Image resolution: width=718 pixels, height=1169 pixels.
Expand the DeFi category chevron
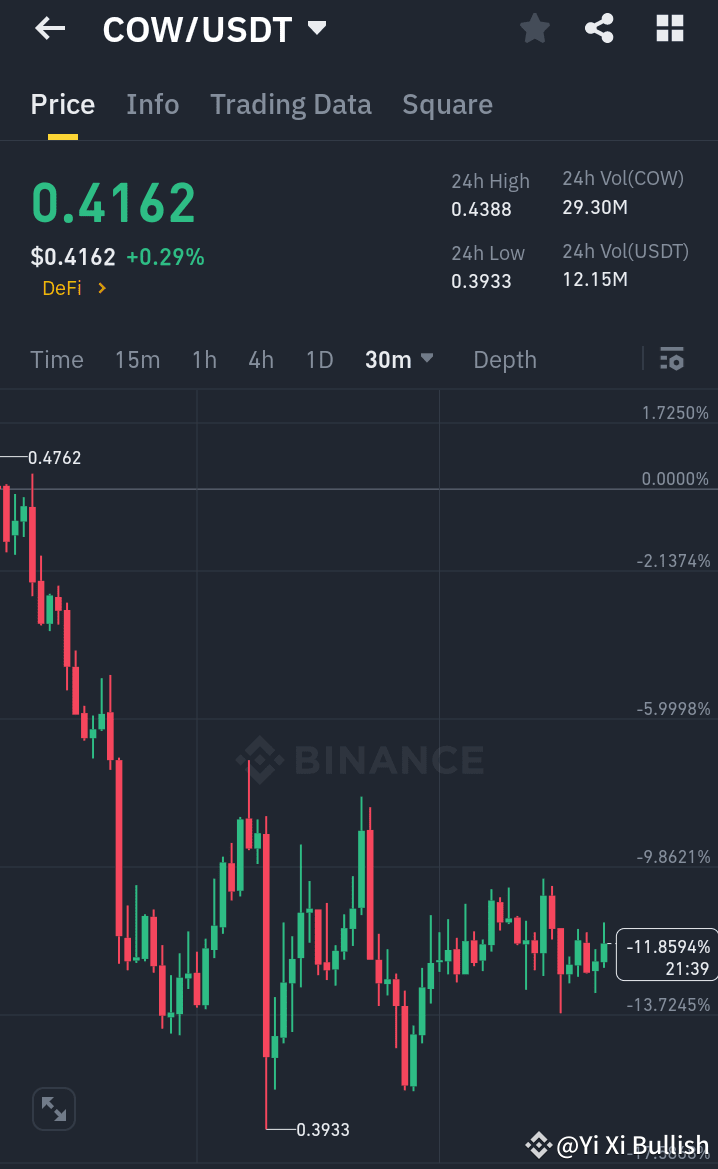point(99,288)
